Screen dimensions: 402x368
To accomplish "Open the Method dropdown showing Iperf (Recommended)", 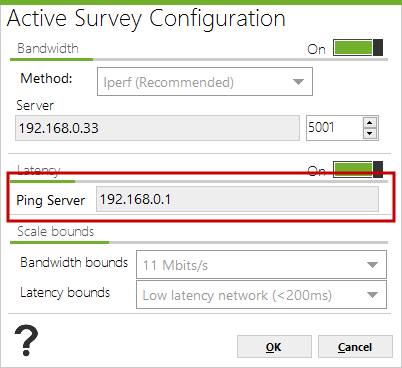I will (205, 82).
